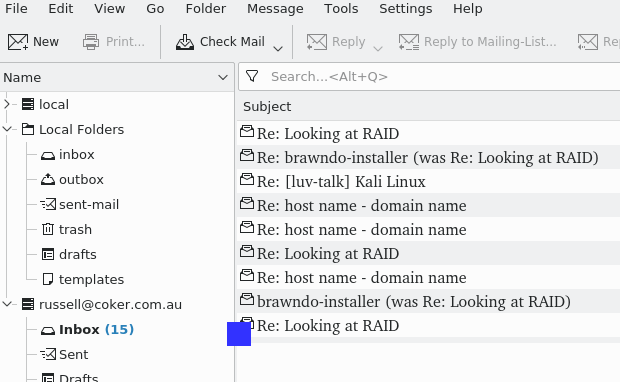Open the File menu
Screen dimensions: 620x382
click(16, 9)
